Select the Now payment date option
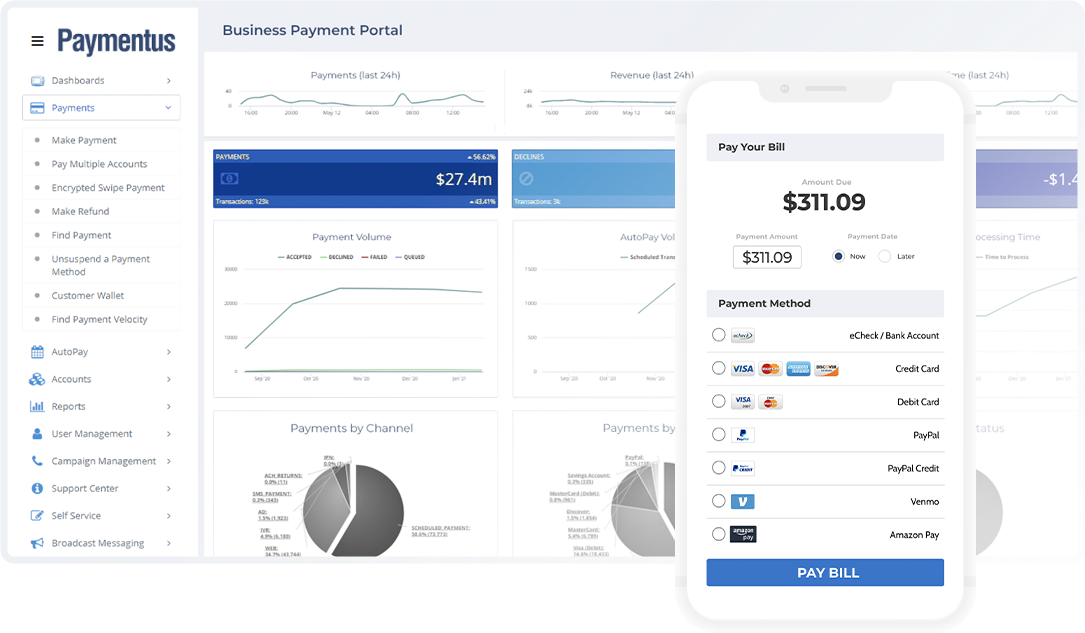This screenshot has width=1085, height=633. click(839, 256)
